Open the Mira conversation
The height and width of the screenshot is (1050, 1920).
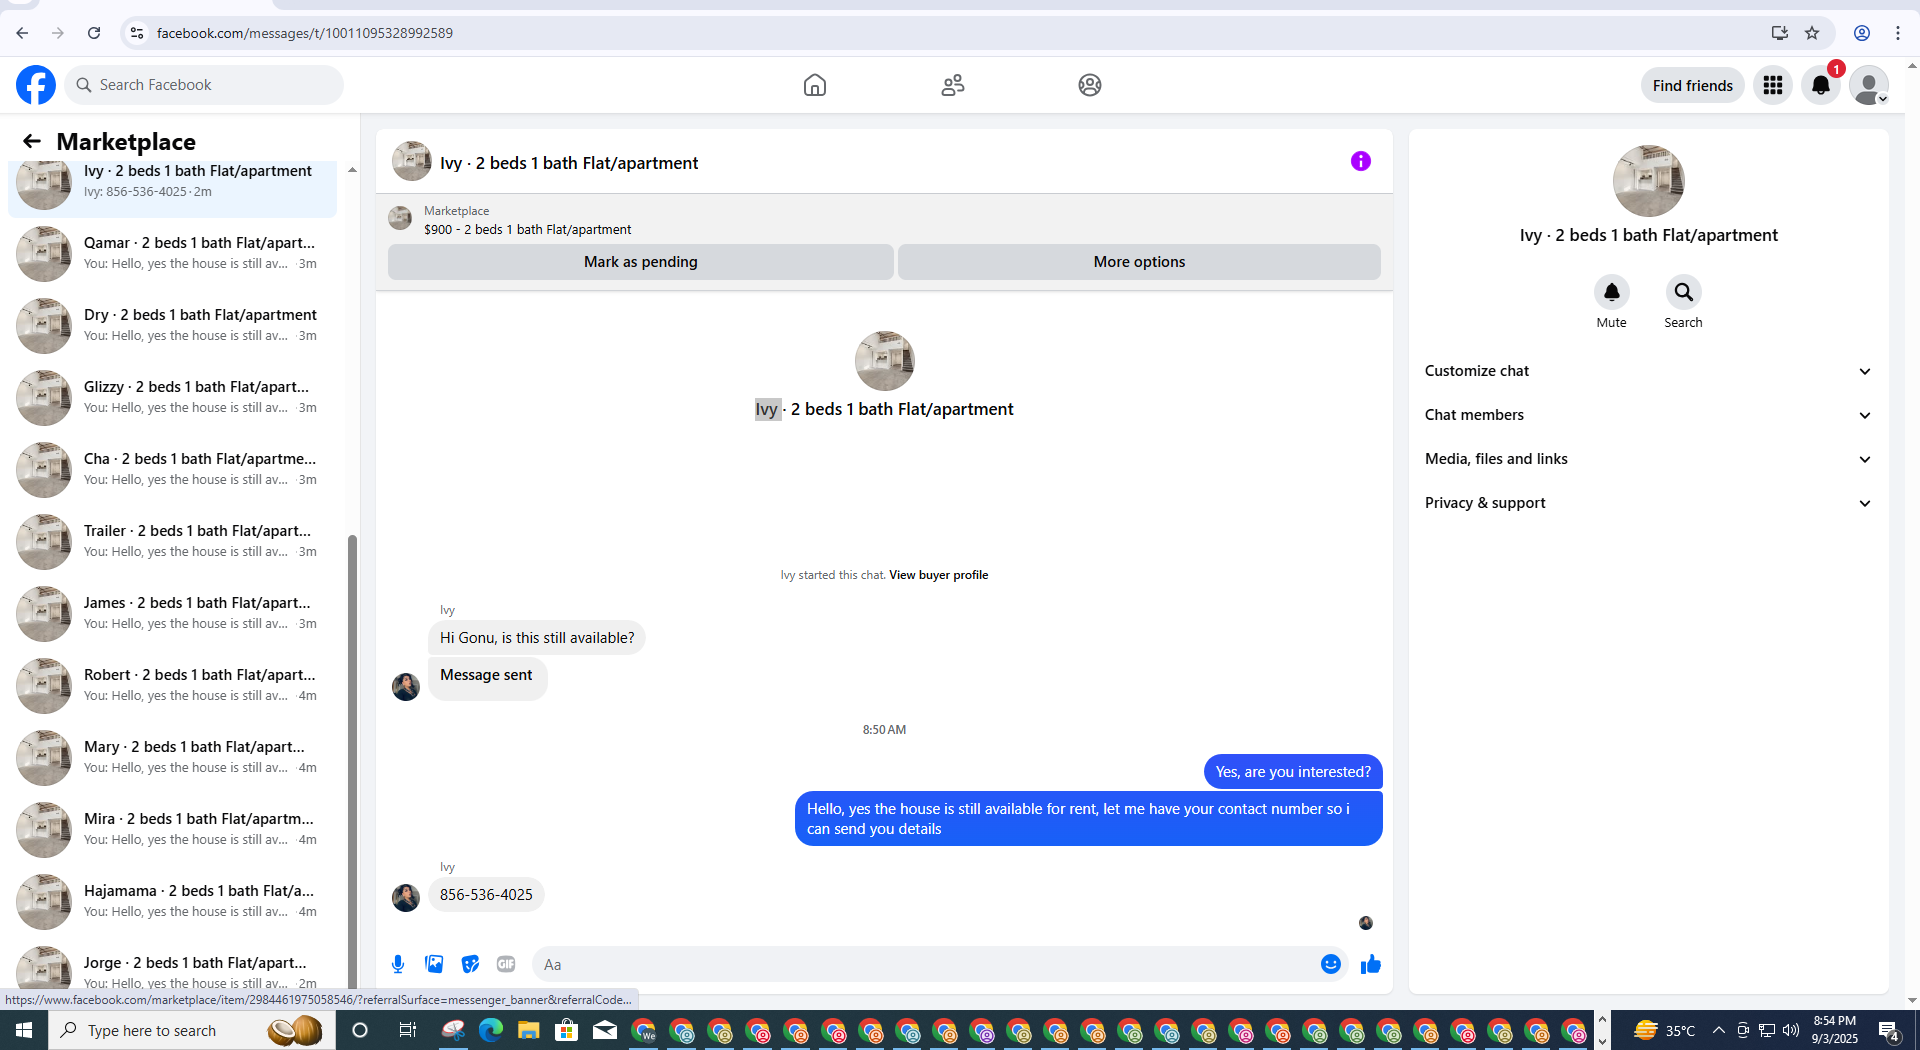(172, 829)
